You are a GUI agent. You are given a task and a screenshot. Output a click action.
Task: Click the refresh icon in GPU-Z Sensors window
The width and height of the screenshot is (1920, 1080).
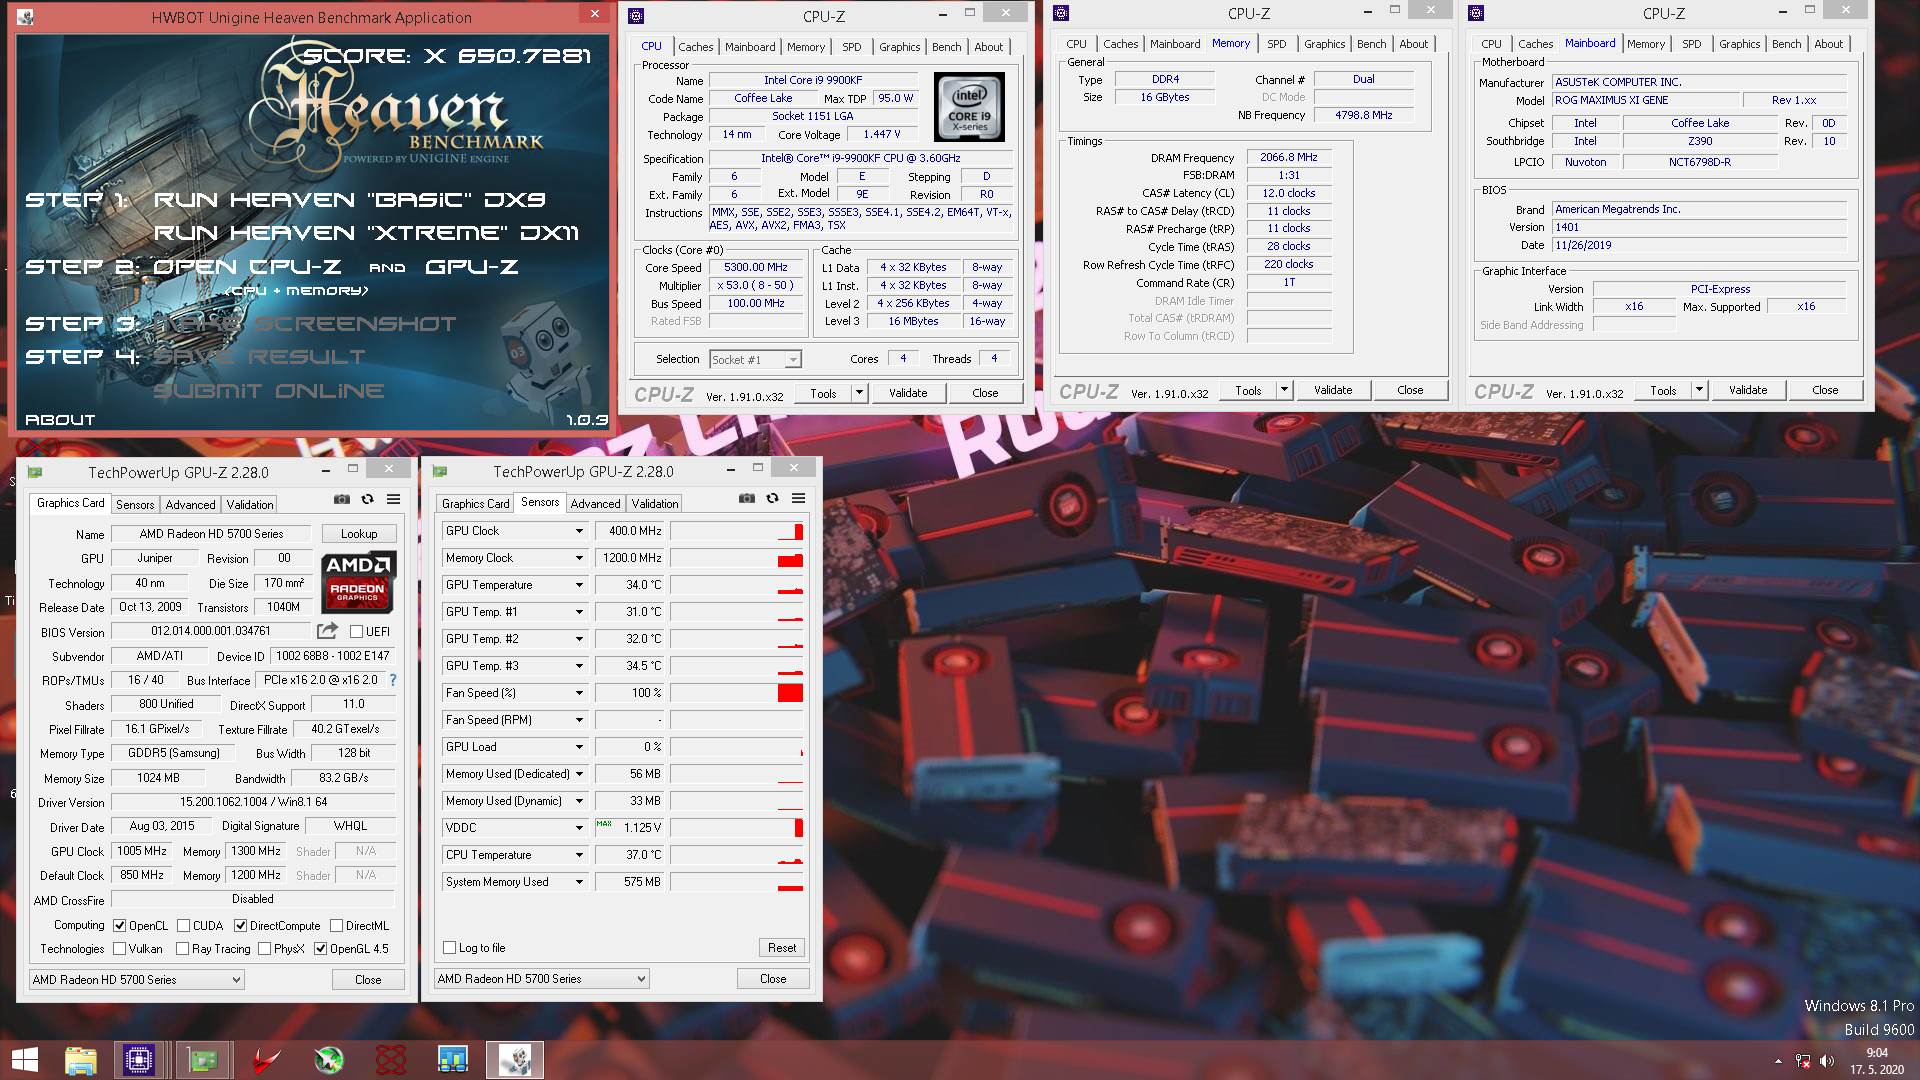tap(772, 498)
